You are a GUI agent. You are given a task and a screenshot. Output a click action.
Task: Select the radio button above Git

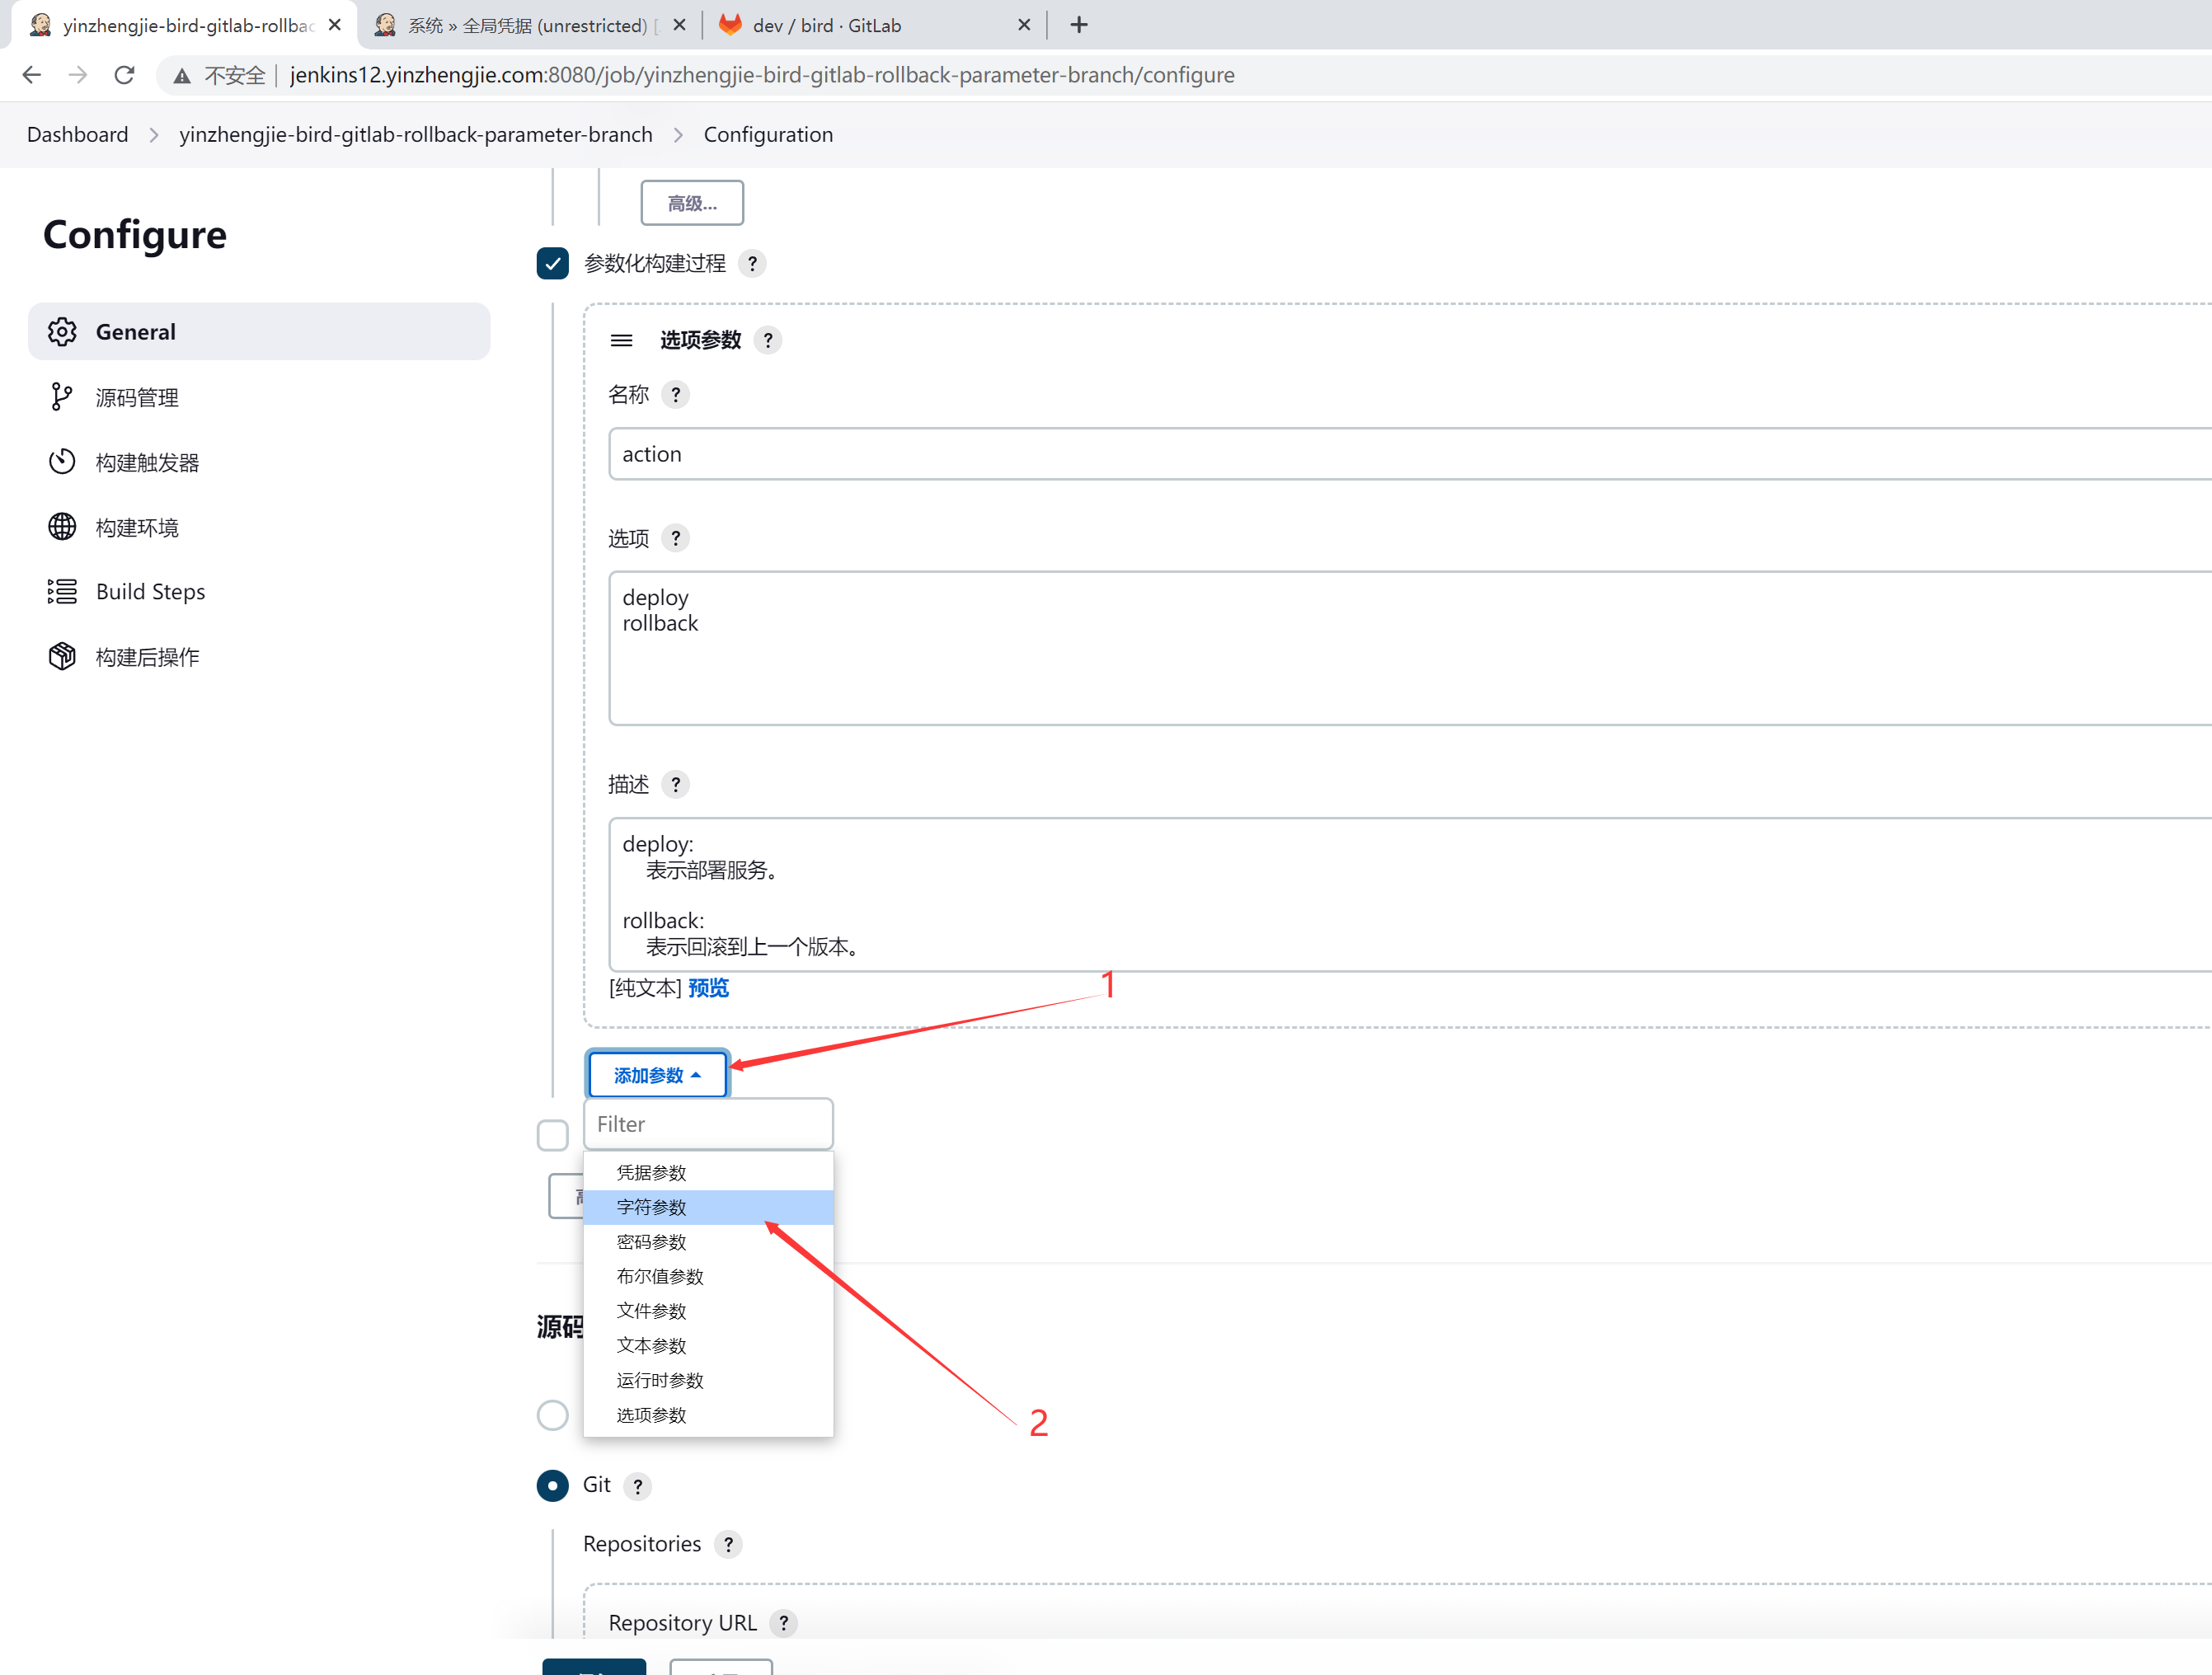click(552, 1416)
